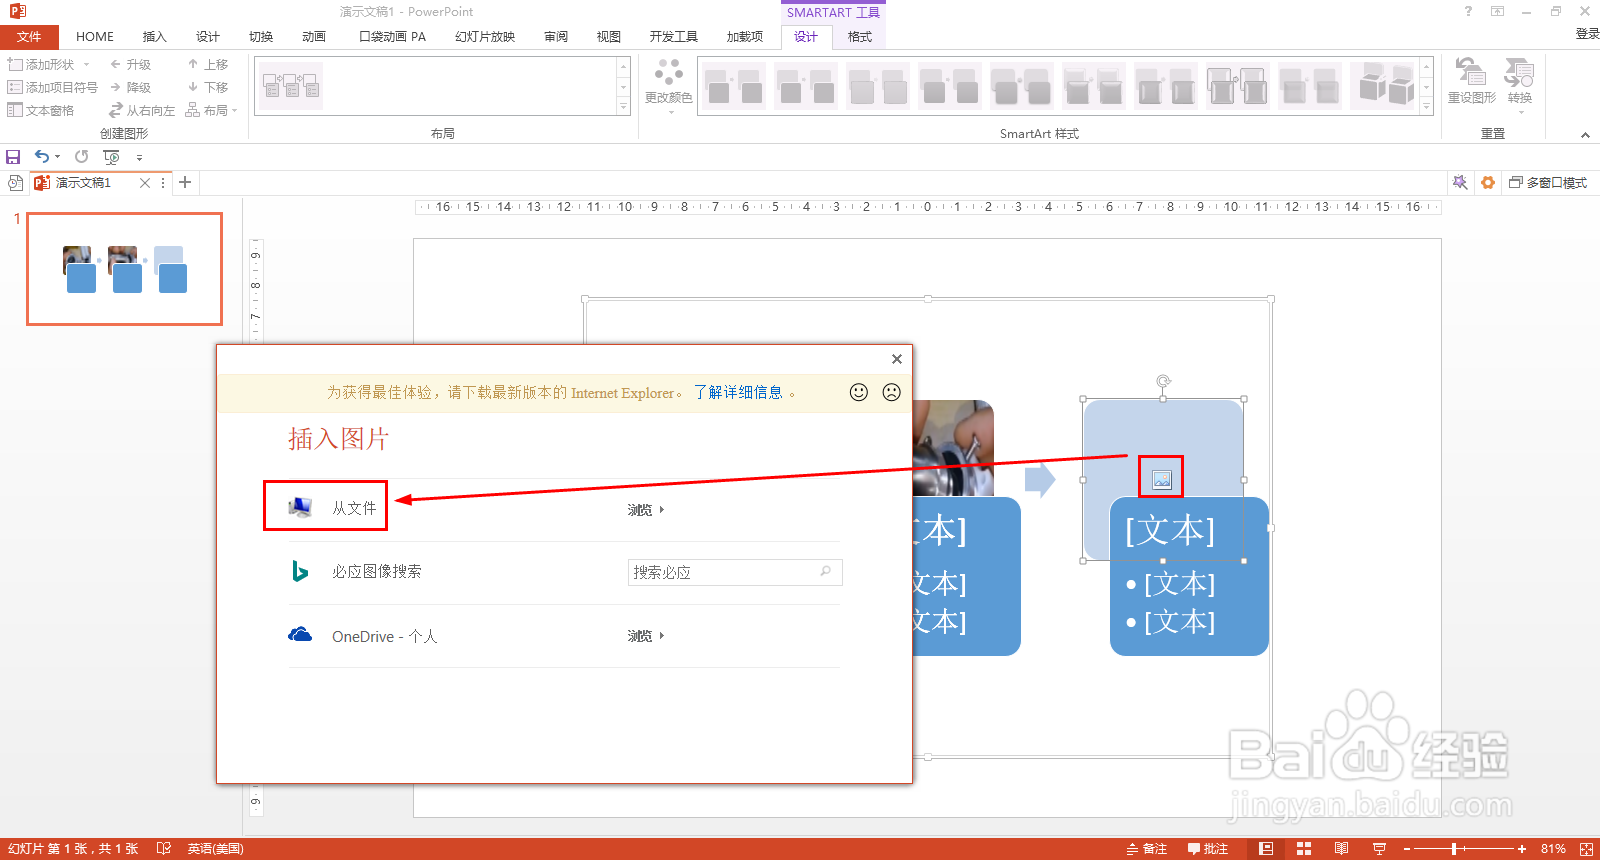Toggle Right to Left (从右向左)
The height and width of the screenshot is (860, 1600).
(x=141, y=110)
